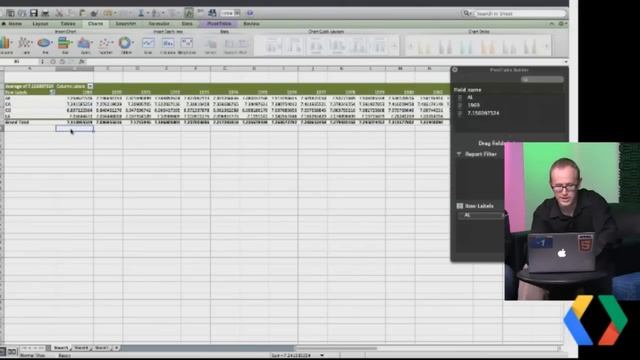Click the Name Box in the formula bar
Viewport: 640px width, 360px height.
[x=18, y=62]
